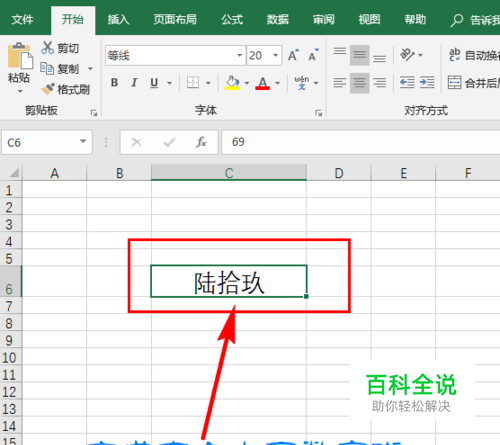The height and width of the screenshot is (445, 500).
Task: Align text right
Action: pos(379,82)
